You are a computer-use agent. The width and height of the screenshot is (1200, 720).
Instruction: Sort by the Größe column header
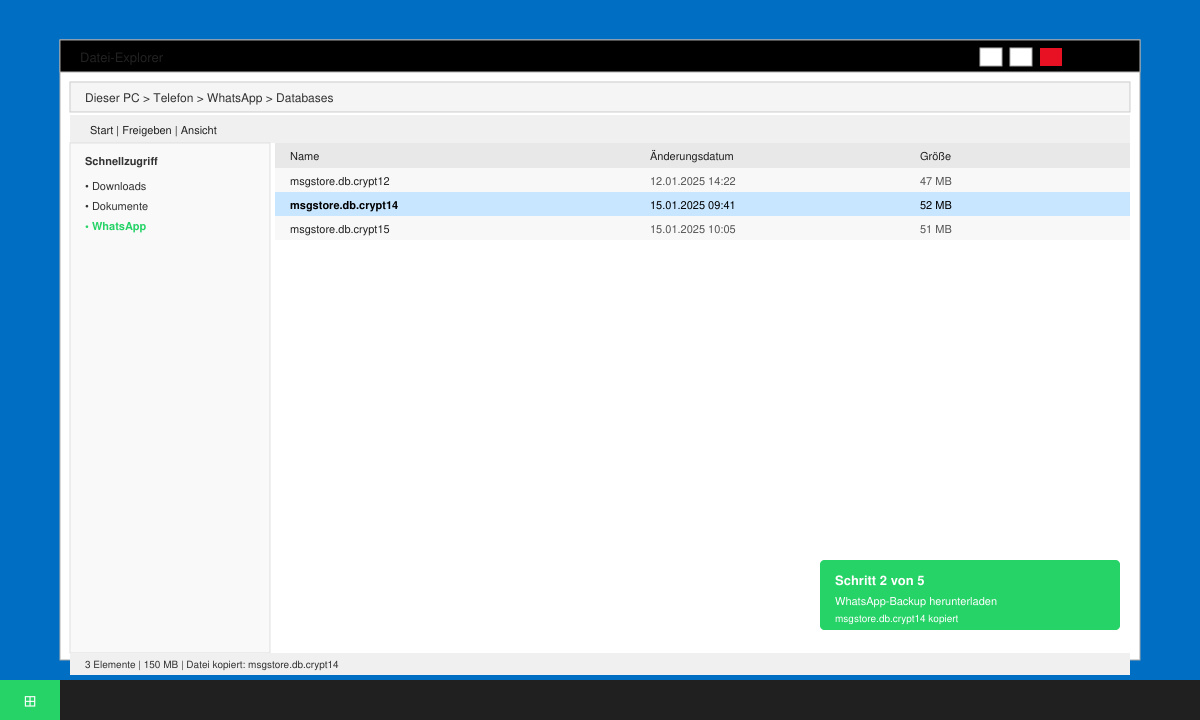coord(935,156)
